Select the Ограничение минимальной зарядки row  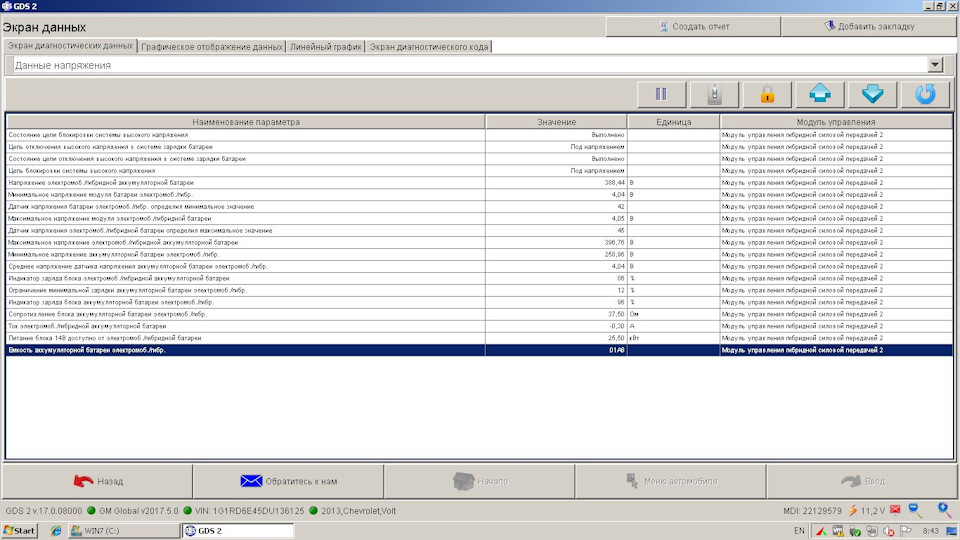pyautogui.click(x=479, y=290)
